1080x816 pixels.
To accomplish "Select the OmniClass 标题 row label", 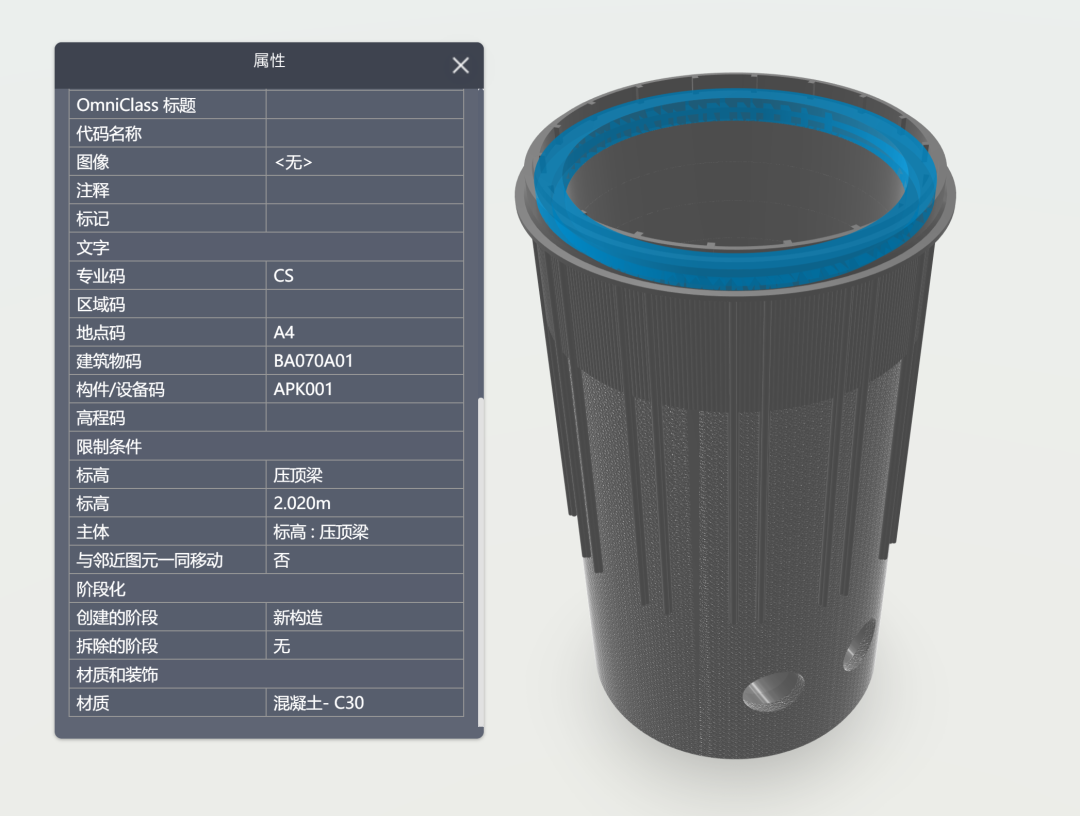I will [136, 105].
